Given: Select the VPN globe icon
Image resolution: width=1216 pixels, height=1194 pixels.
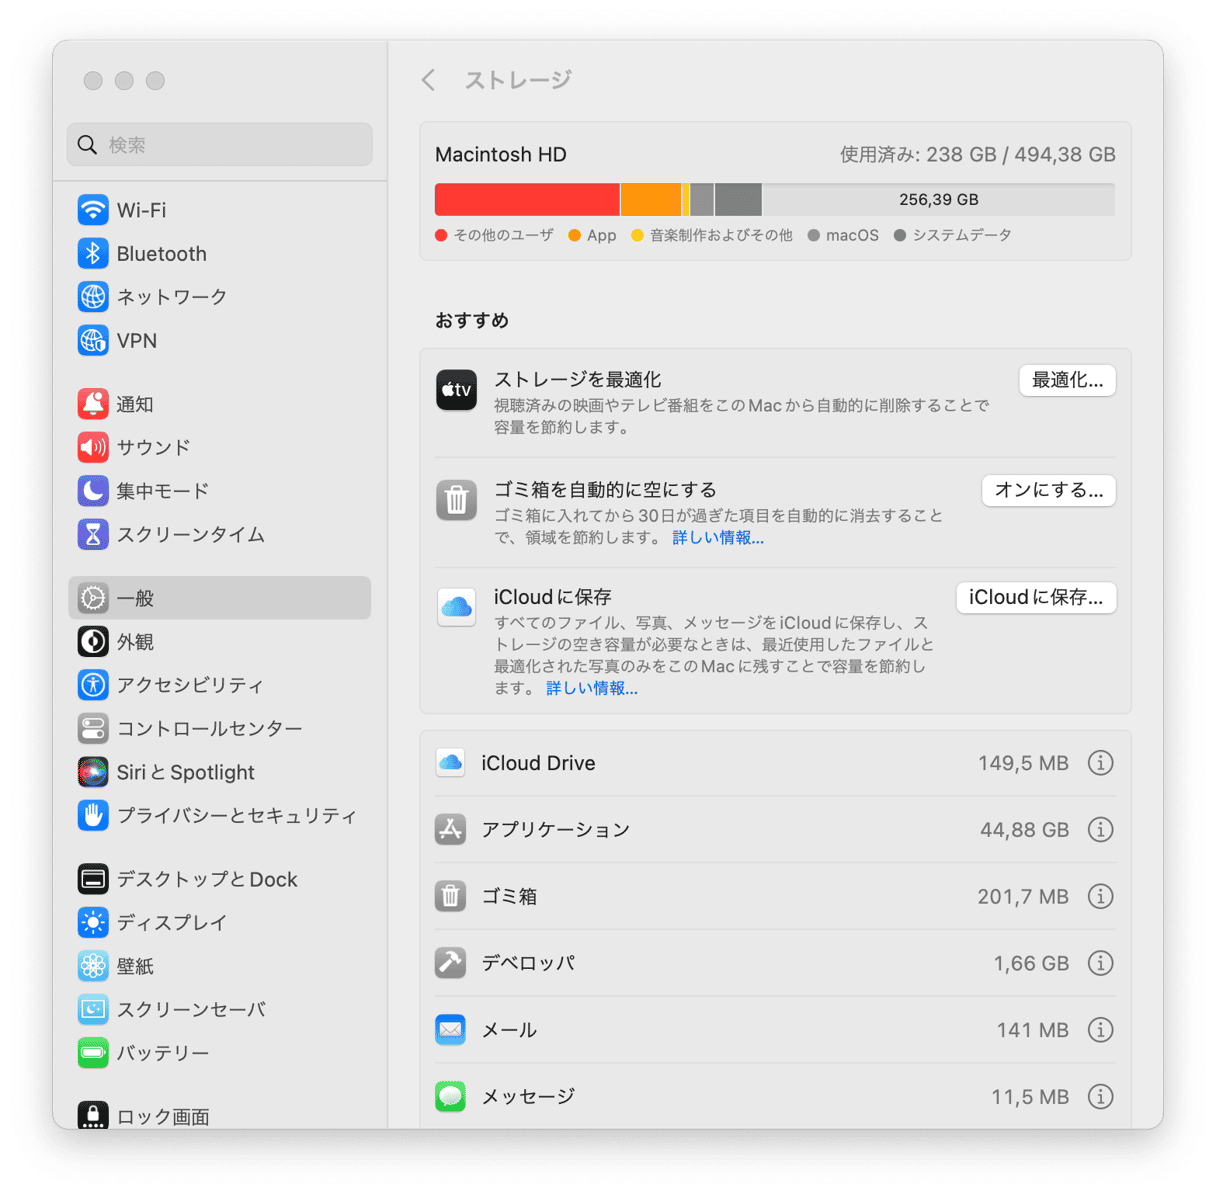Looking at the screenshot, I should point(93,341).
